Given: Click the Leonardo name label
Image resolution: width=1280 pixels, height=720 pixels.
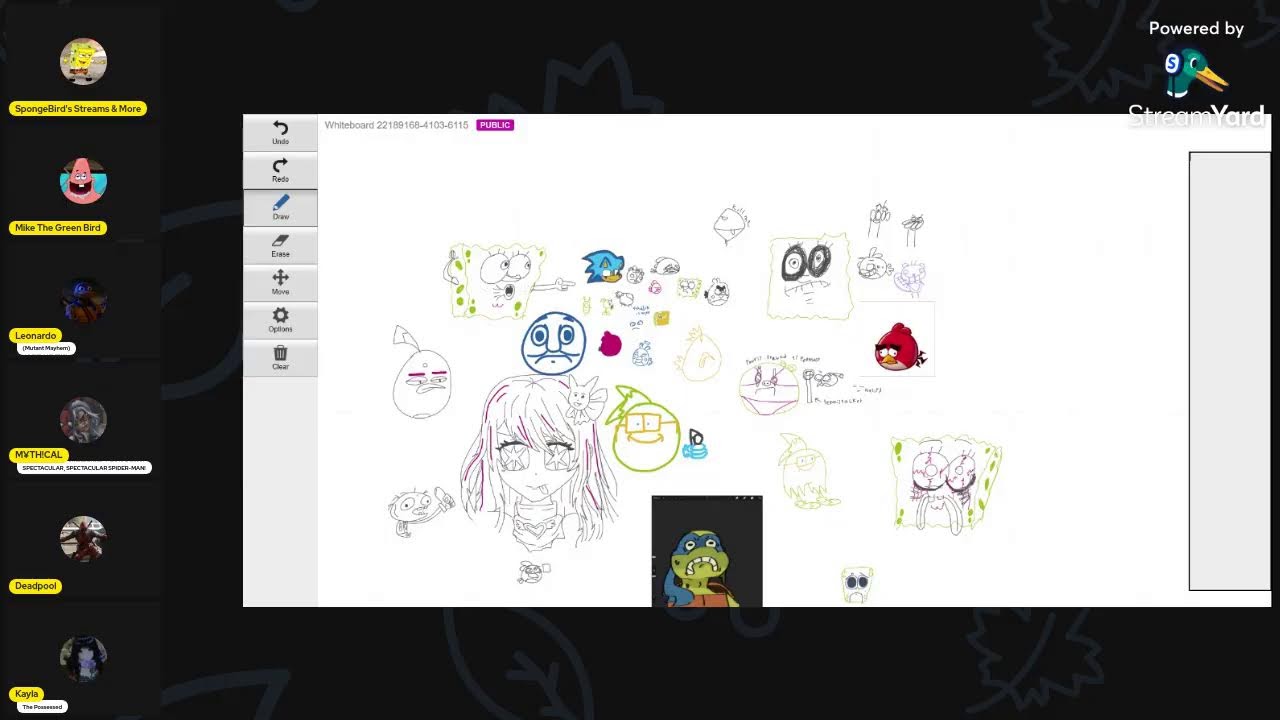Looking at the screenshot, I should tap(35, 335).
